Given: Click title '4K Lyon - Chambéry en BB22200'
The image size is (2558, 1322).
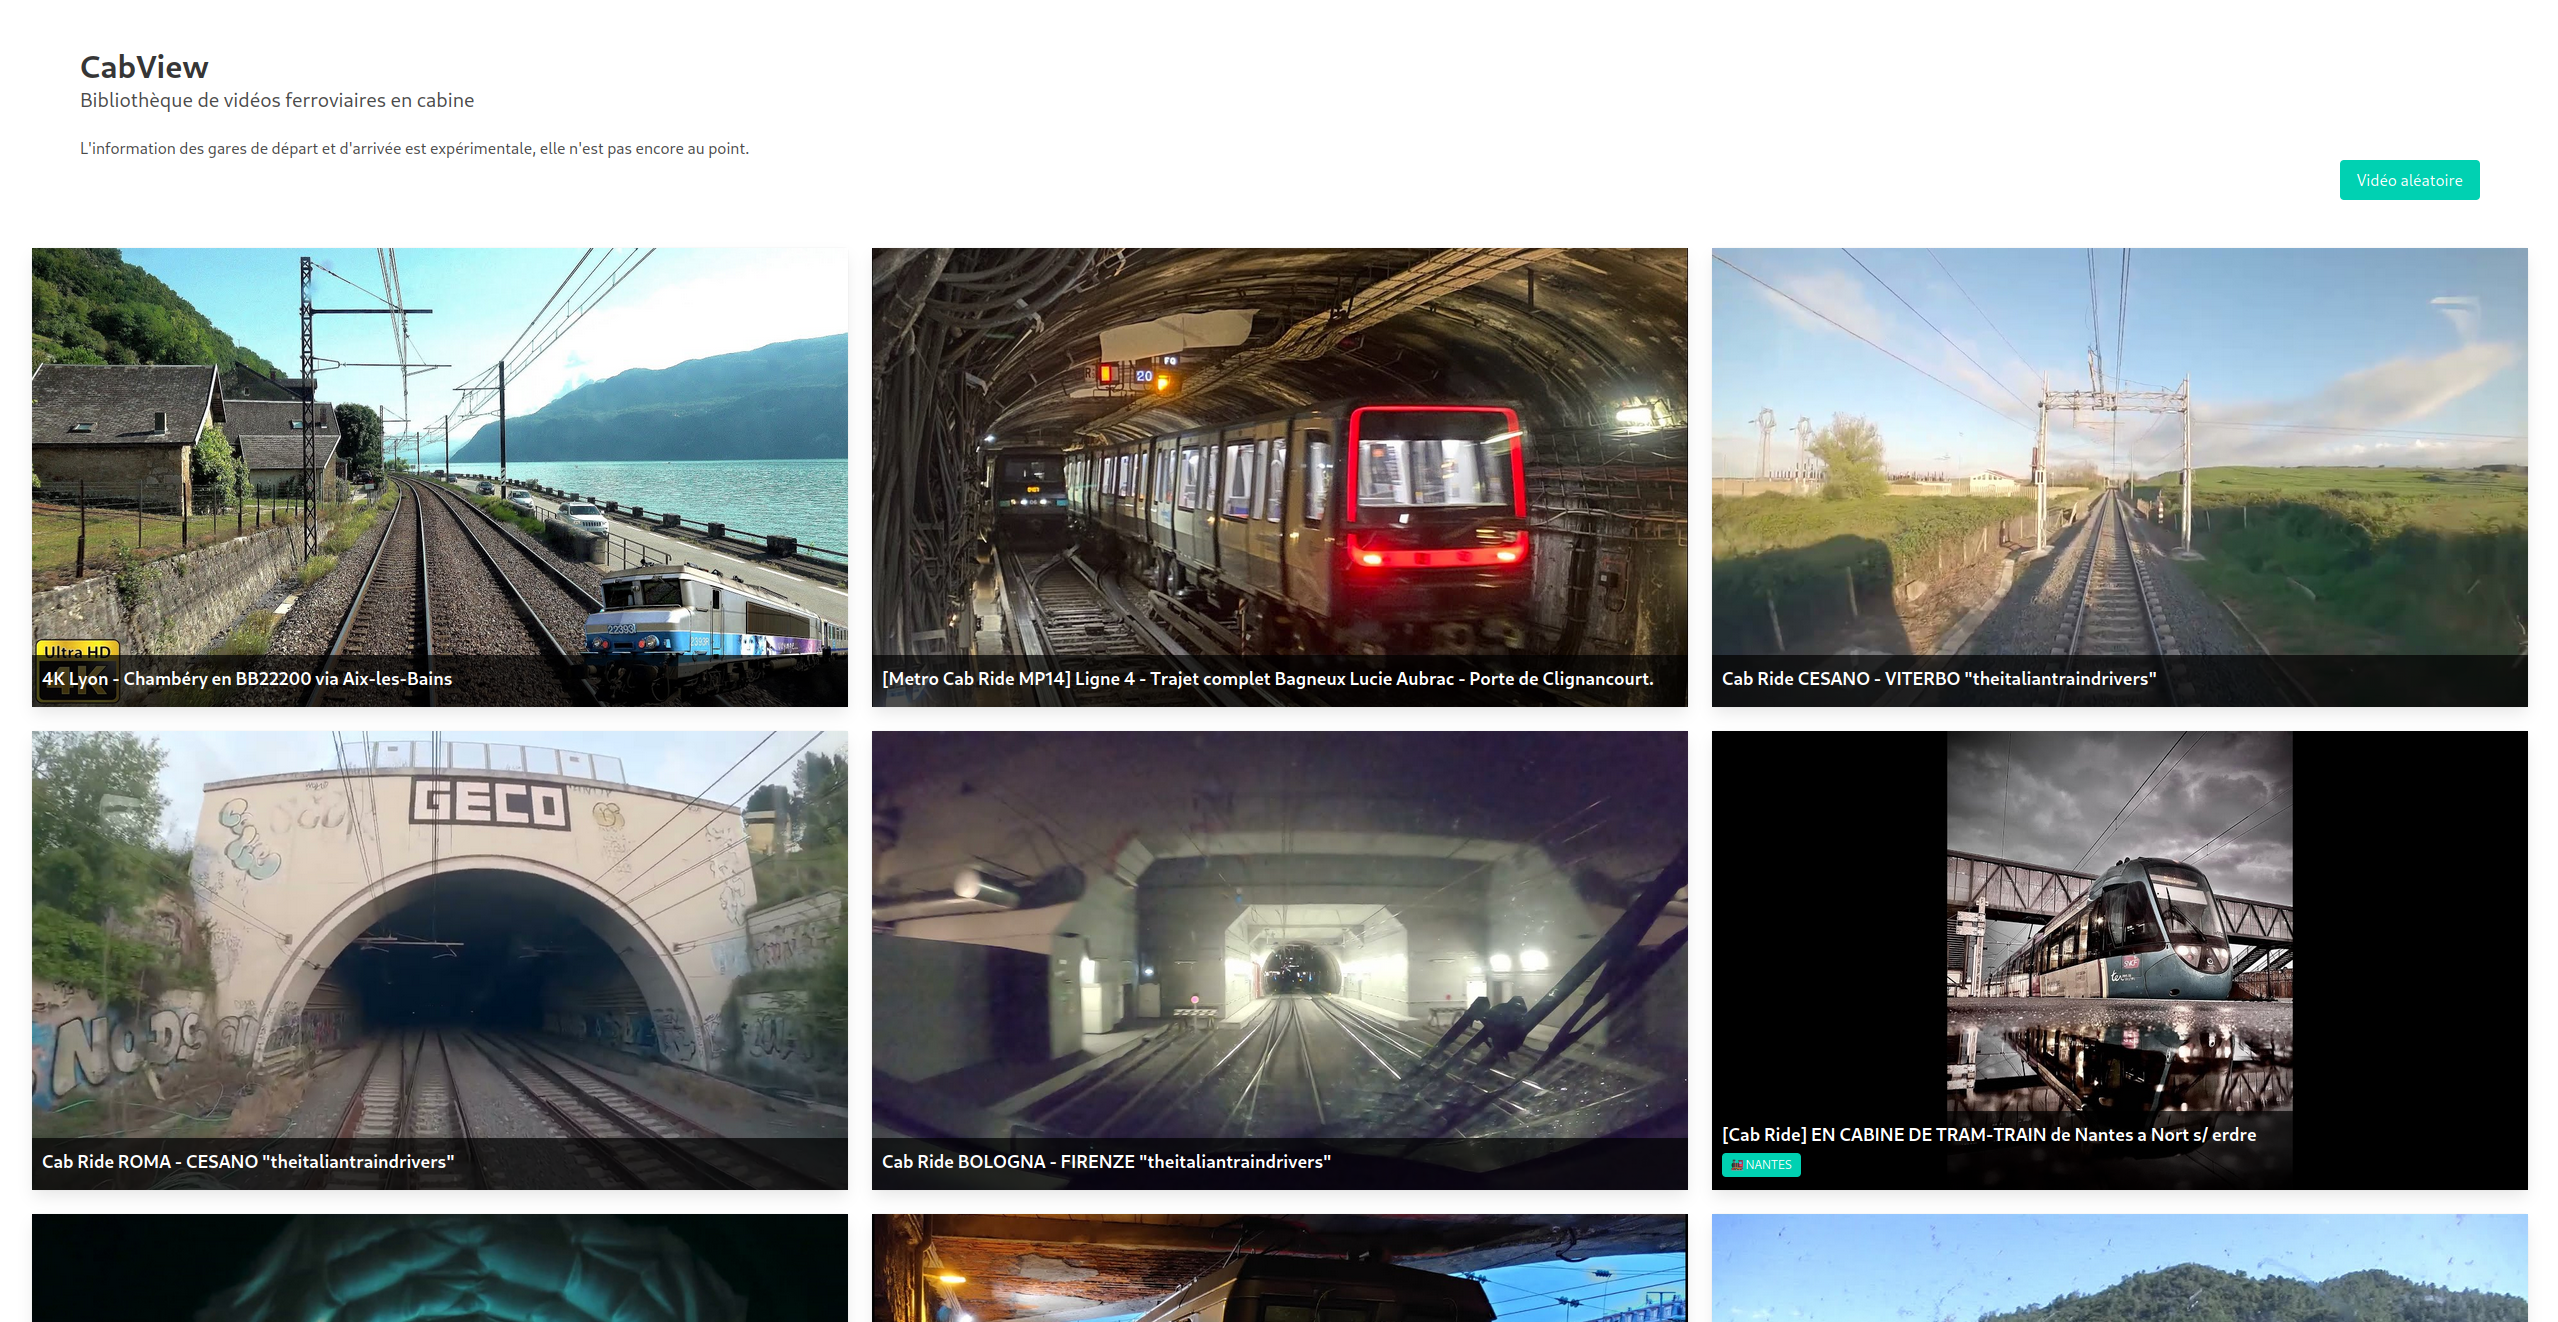Looking at the screenshot, I should (x=247, y=678).
